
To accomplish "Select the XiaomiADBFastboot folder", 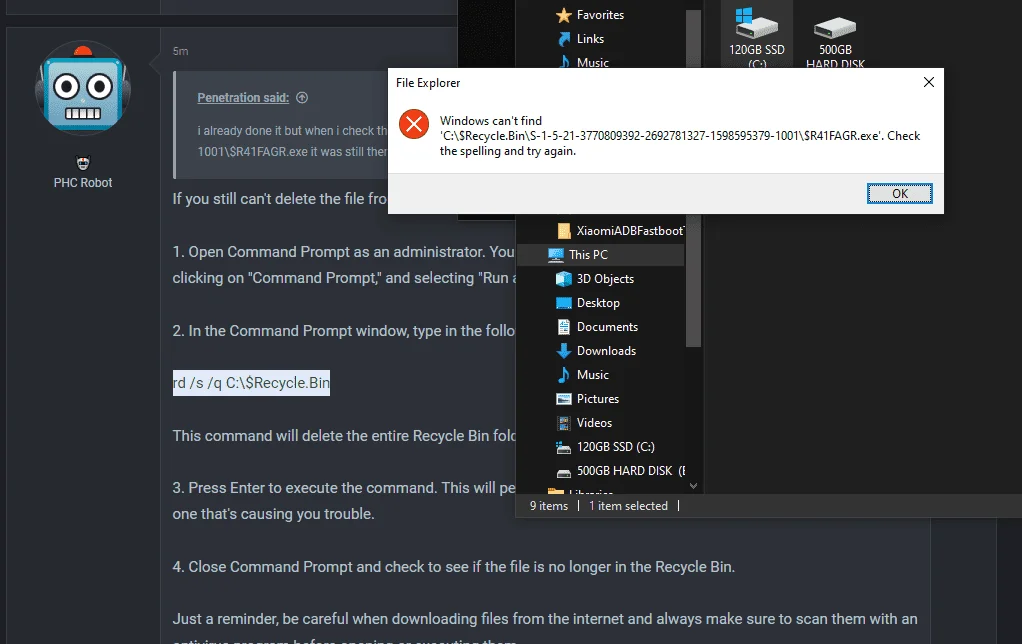I will pos(630,231).
